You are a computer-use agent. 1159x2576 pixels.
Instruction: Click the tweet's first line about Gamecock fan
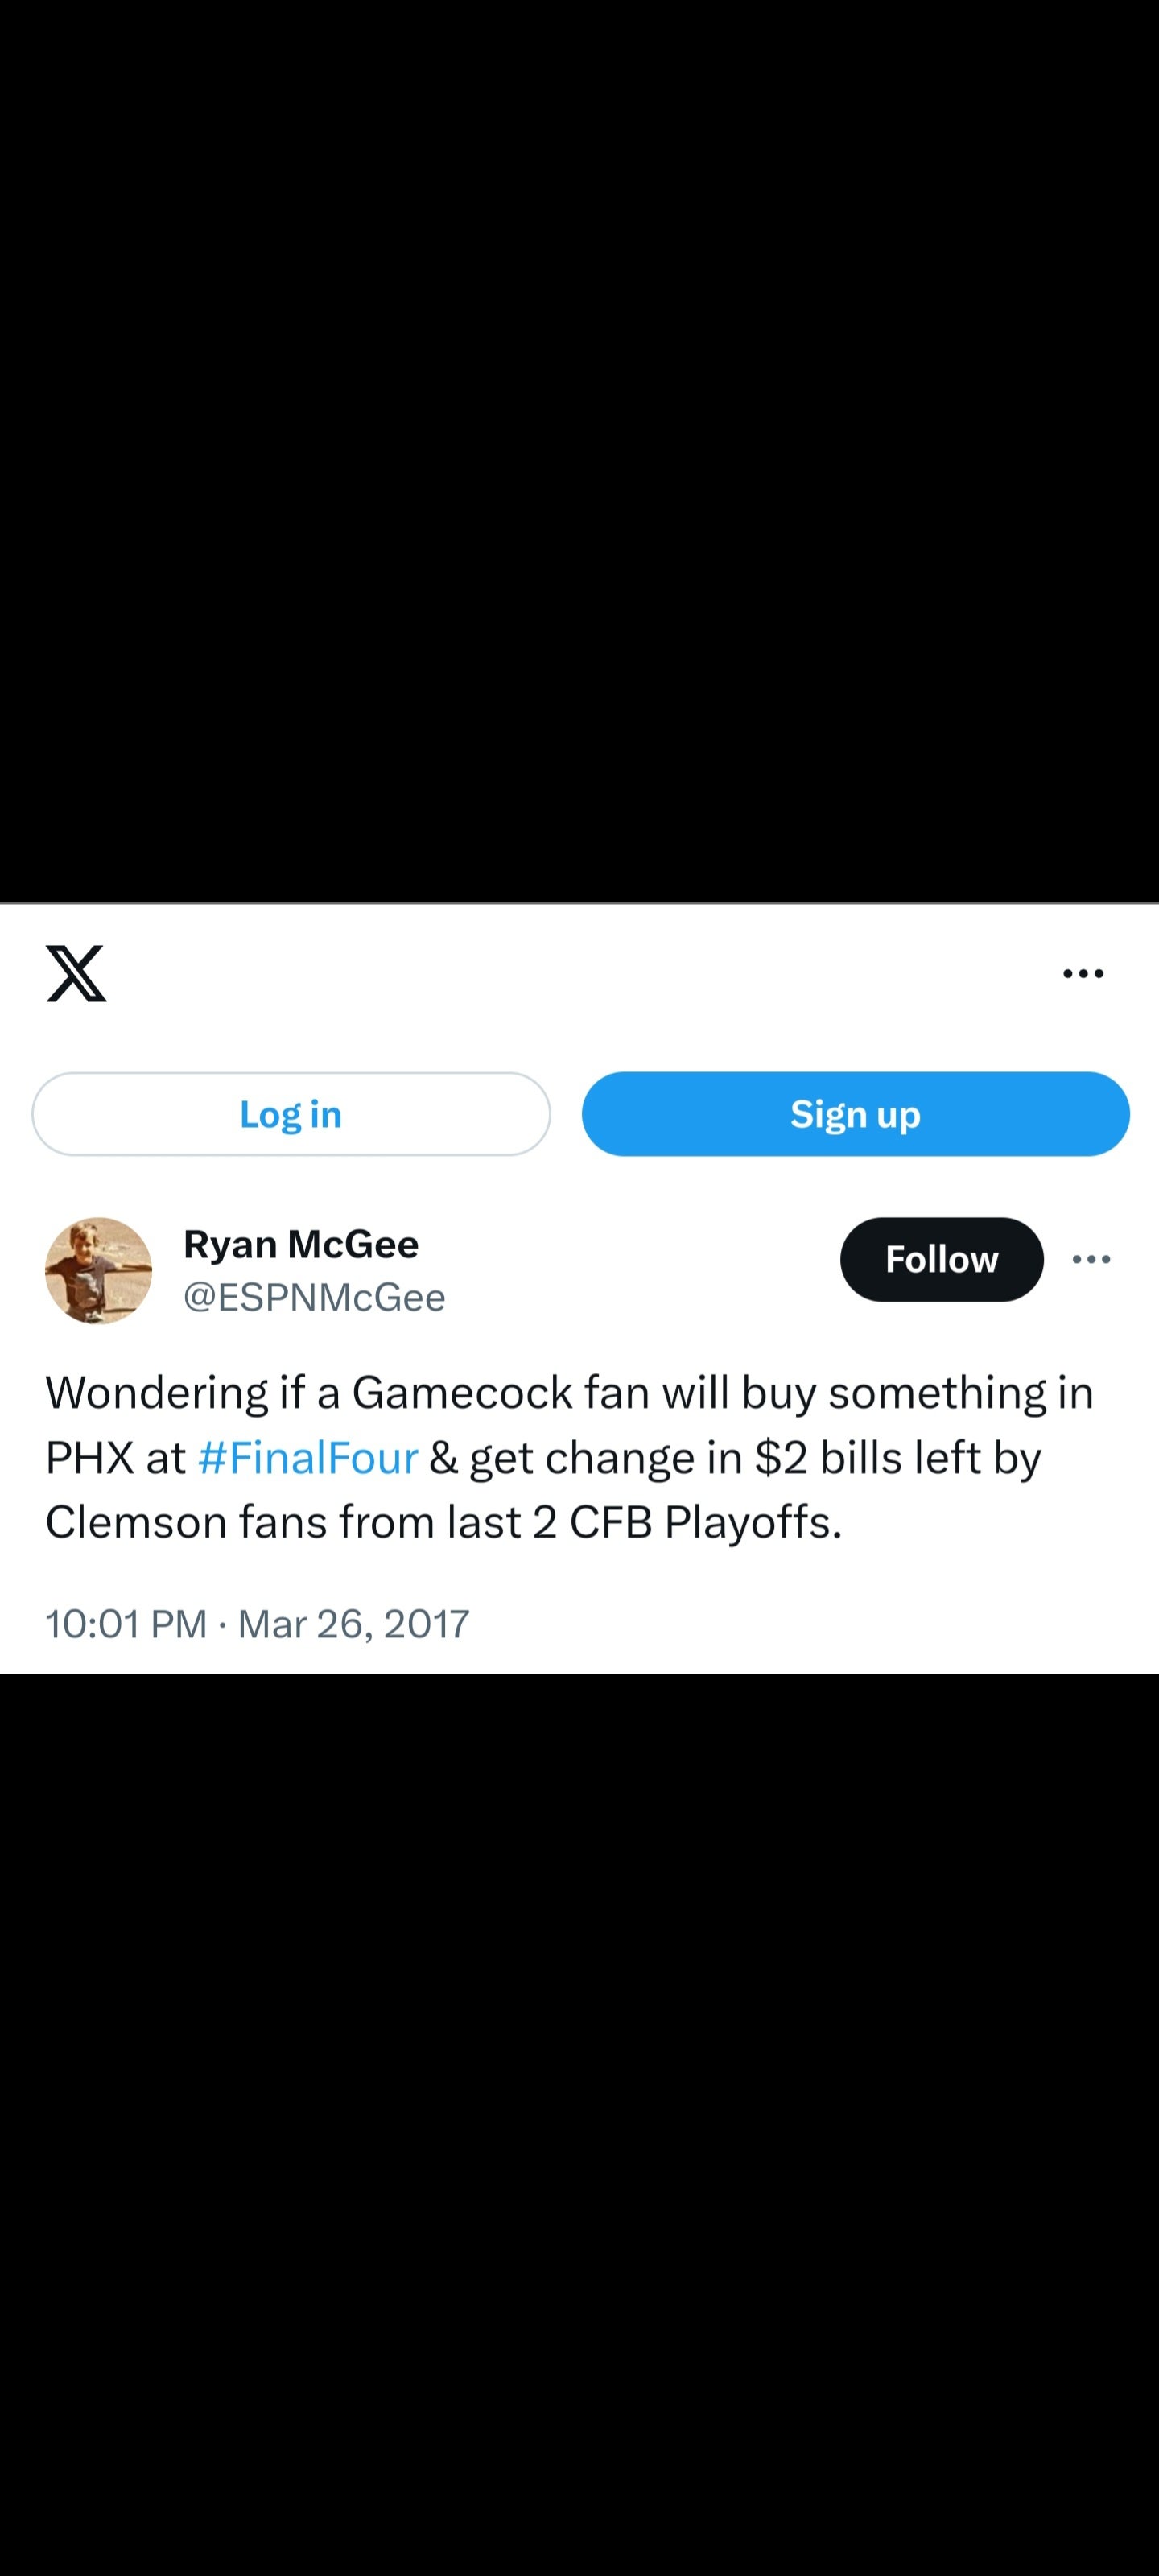(x=570, y=1393)
